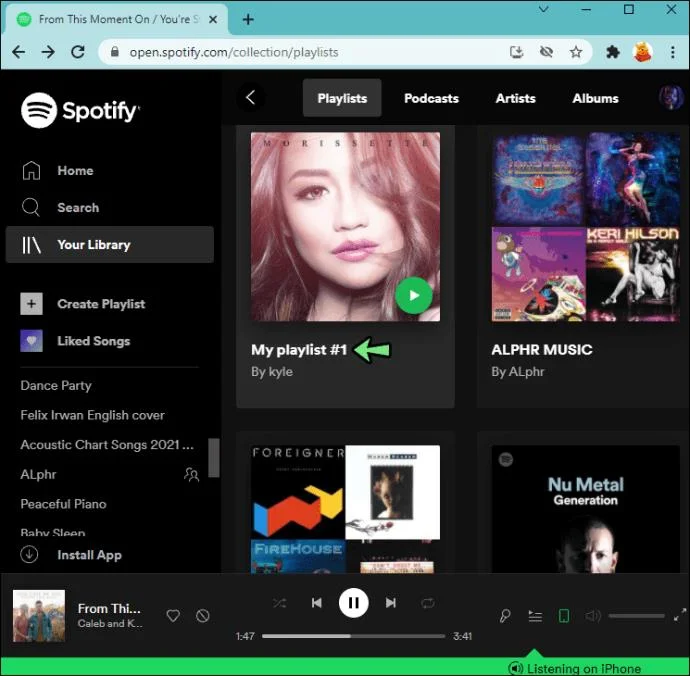This screenshot has width=690, height=676.
Task: Bookmark this page with the star
Action: (576, 52)
